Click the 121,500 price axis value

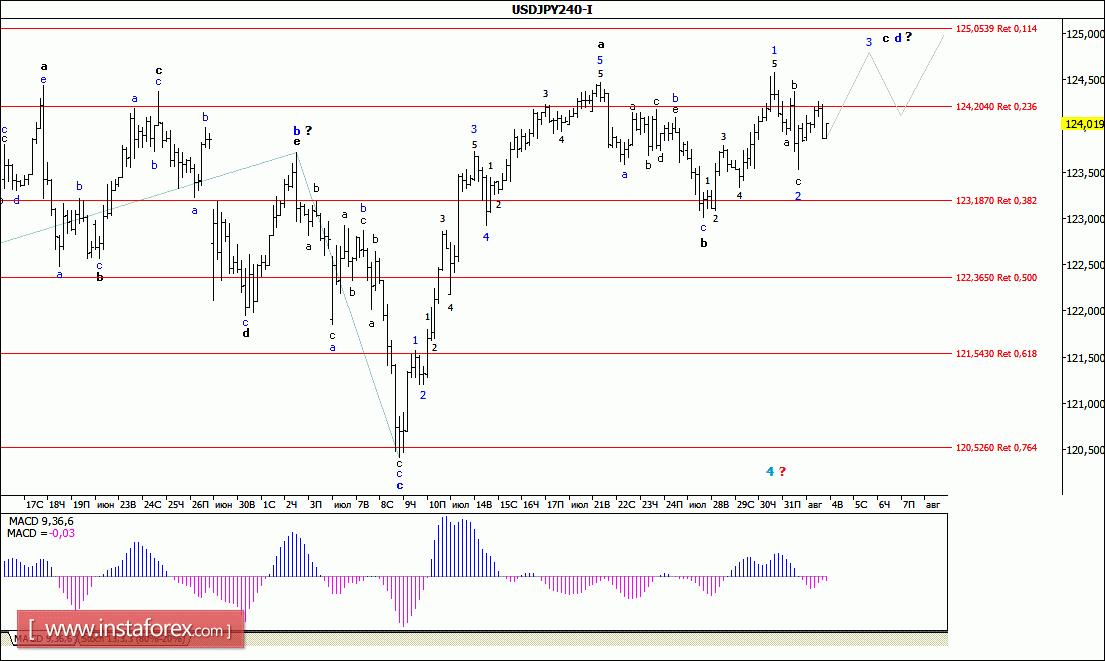tap(1085, 358)
